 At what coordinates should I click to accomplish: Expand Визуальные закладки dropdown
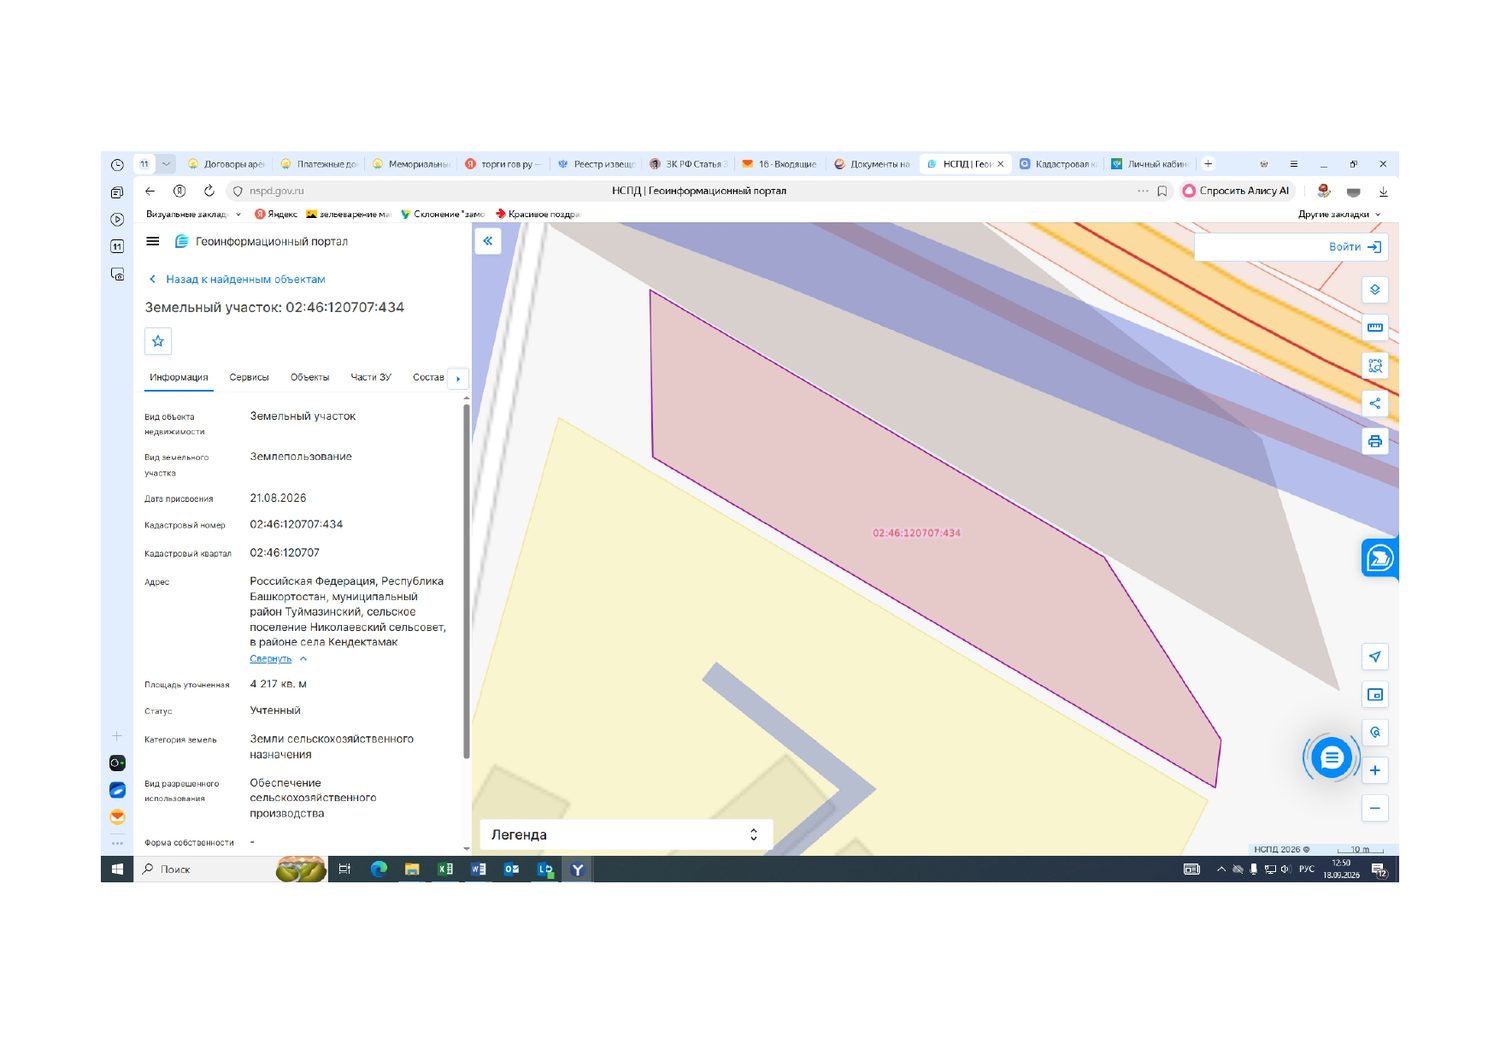coord(193,214)
